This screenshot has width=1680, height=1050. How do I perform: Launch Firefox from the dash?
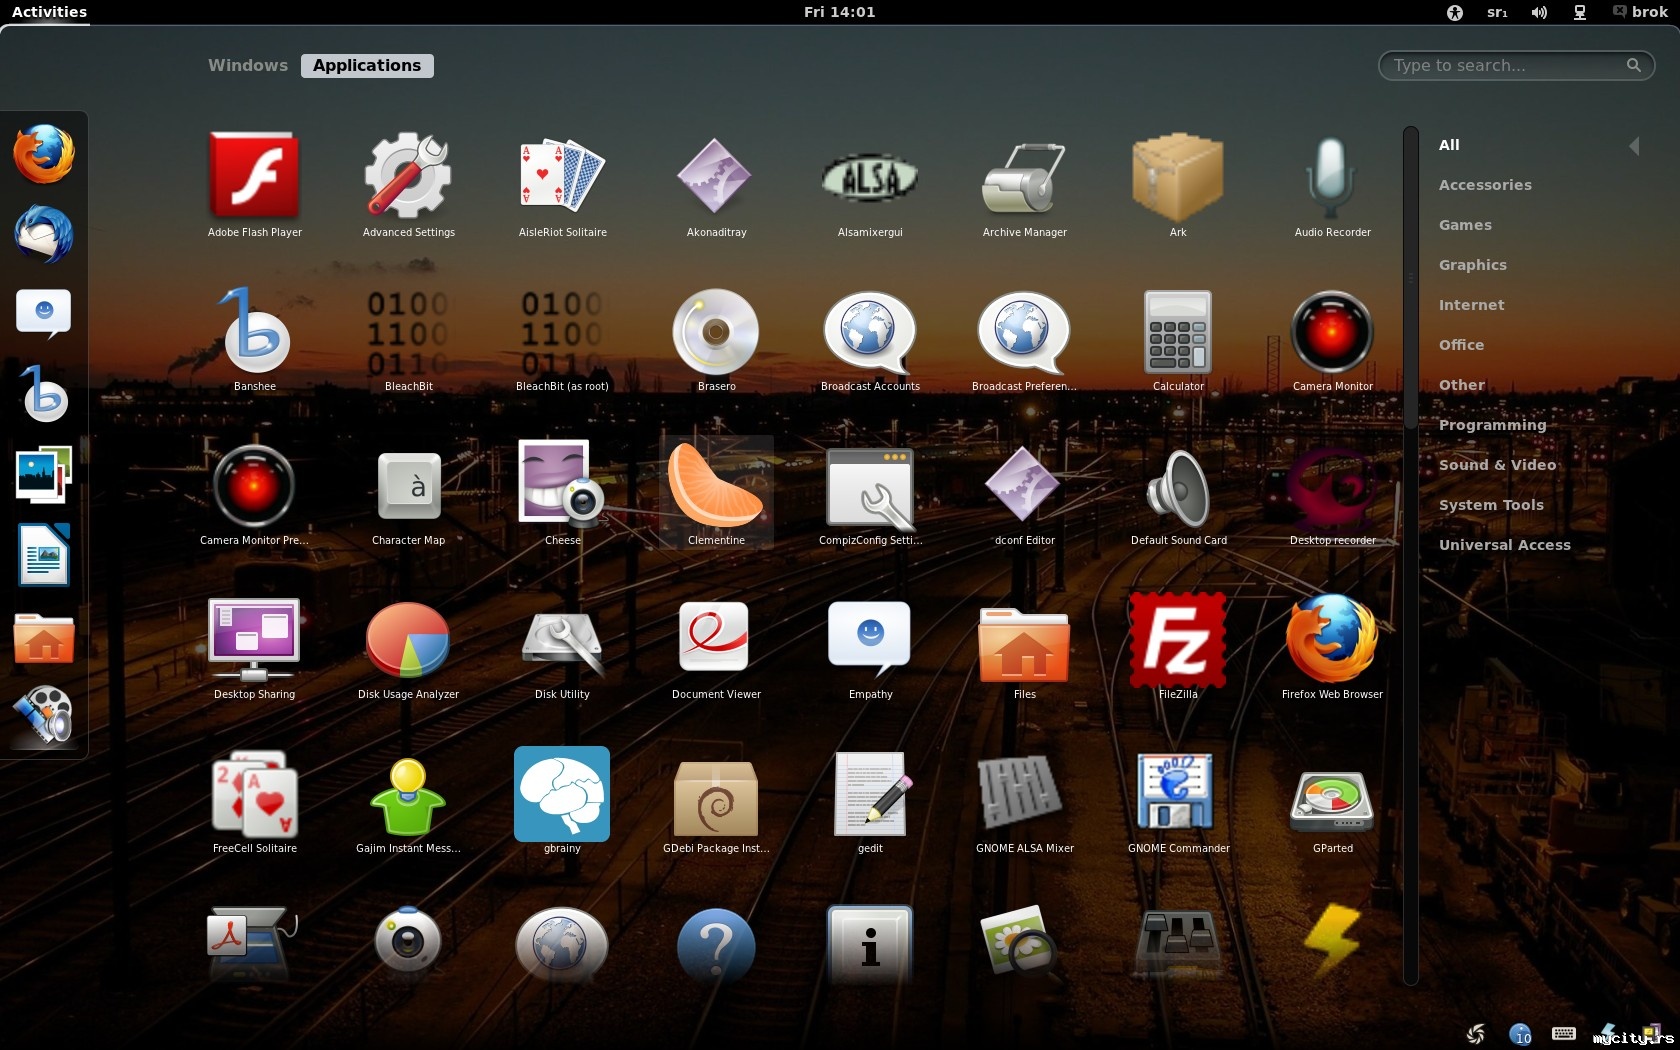[44, 154]
